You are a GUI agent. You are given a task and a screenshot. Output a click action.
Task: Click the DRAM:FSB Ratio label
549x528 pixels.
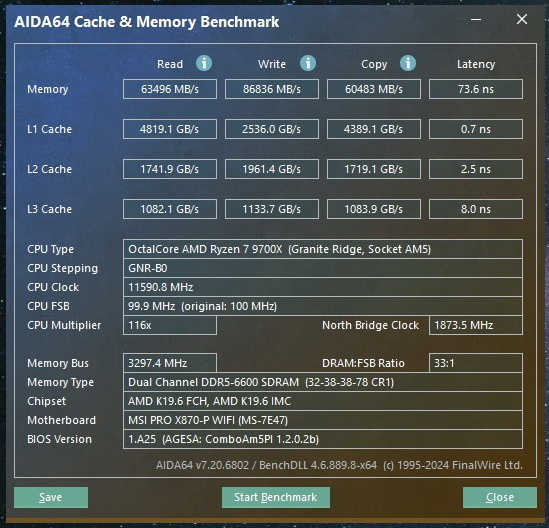[x=363, y=363]
